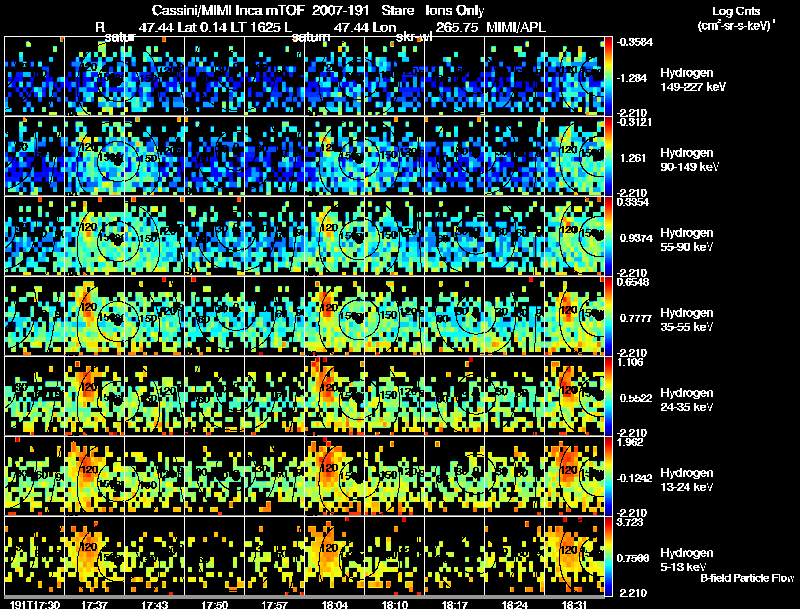Click the Hydrogen 5-13 keV row label

click(687, 560)
